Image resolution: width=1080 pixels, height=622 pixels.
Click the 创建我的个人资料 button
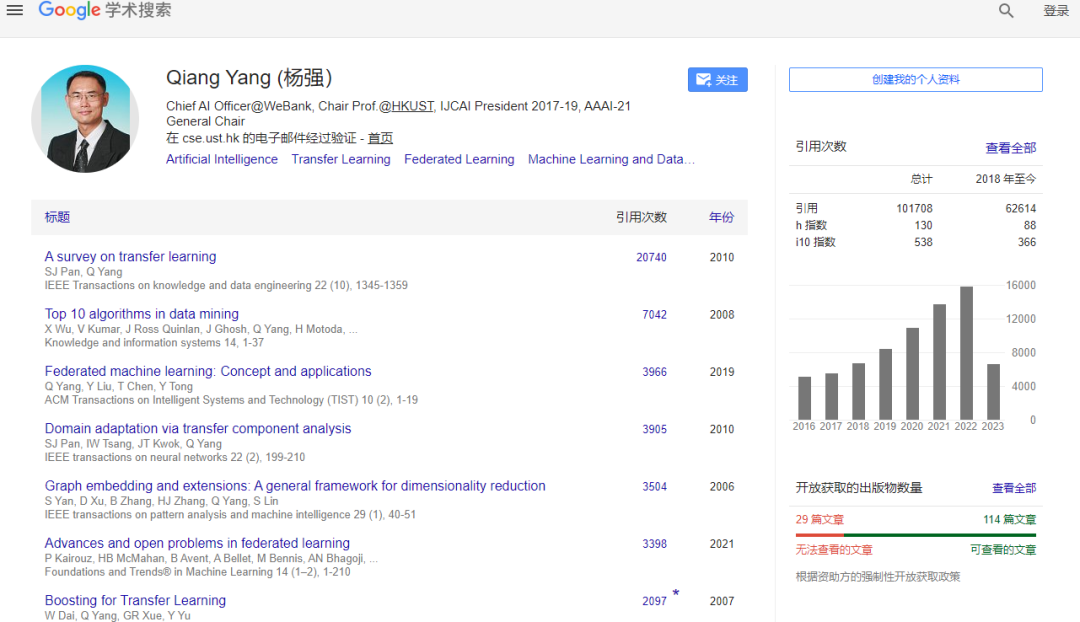coord(915,80)
